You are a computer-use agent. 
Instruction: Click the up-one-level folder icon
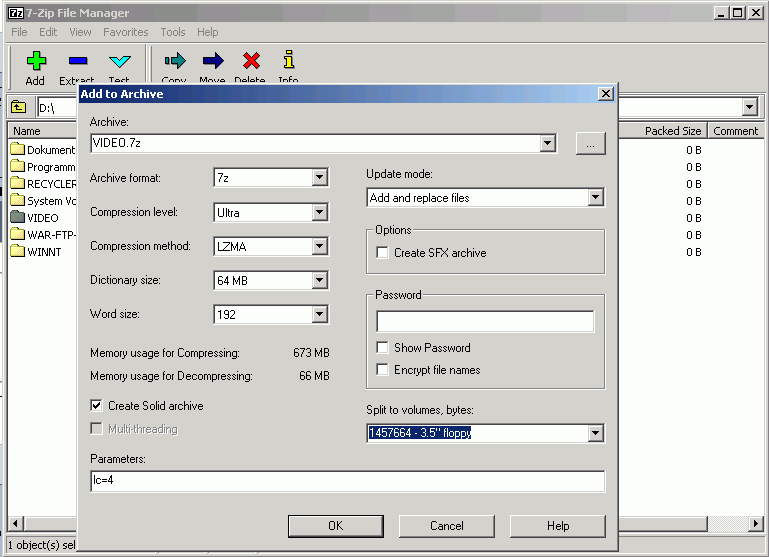point(19,107)
